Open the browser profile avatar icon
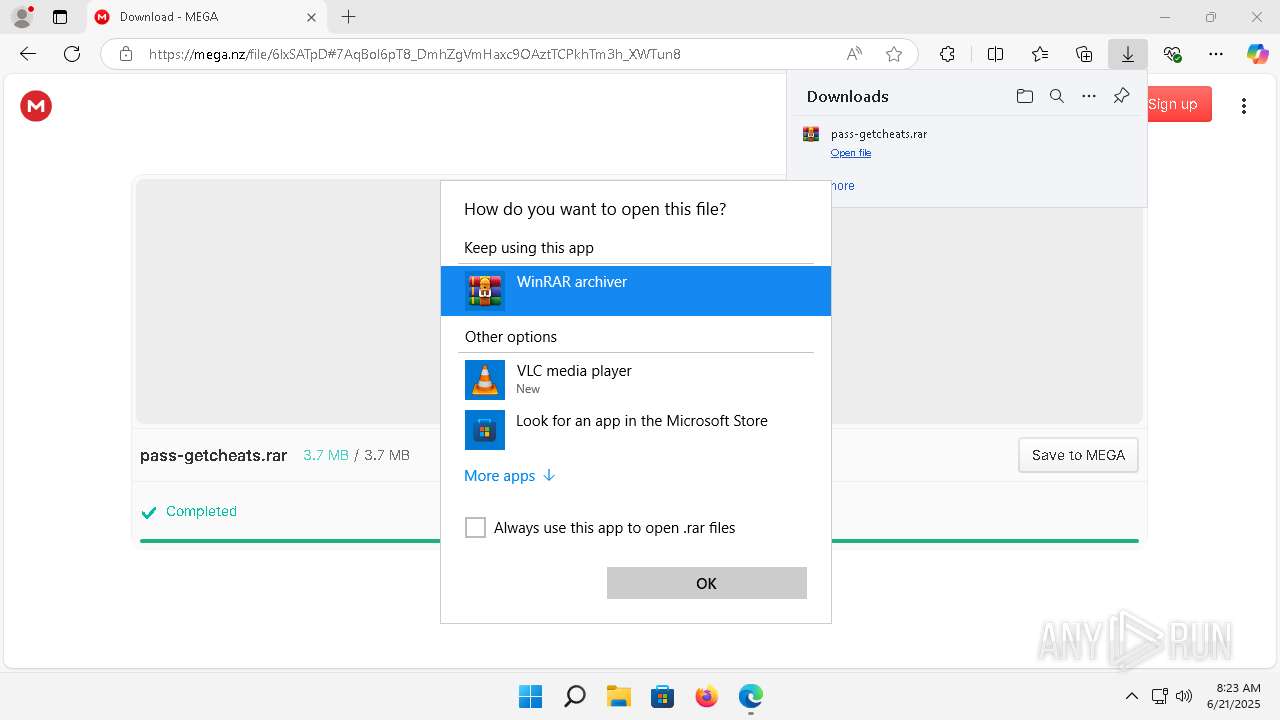 (x=22, y=17)
